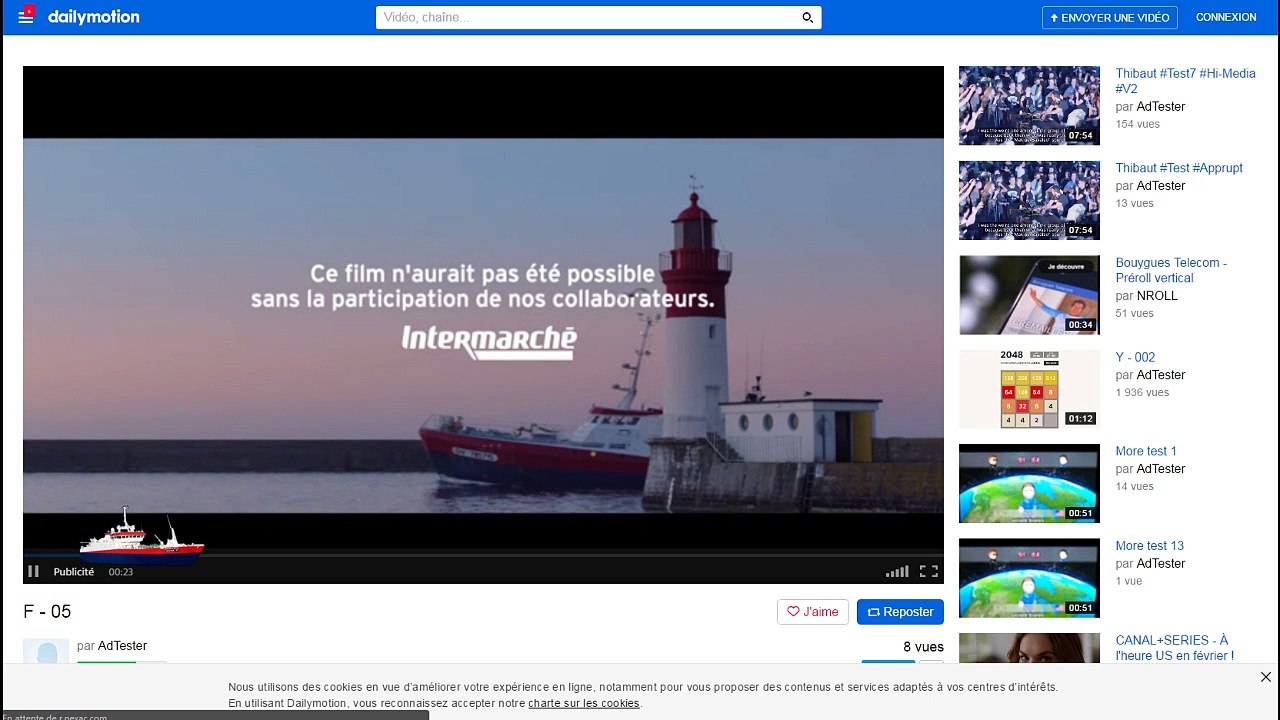1280x720 pixels.
Task: Open Bouygues Telecom - Préroll vertical title
Action: pyautogui.click(x=1171, y=270)
